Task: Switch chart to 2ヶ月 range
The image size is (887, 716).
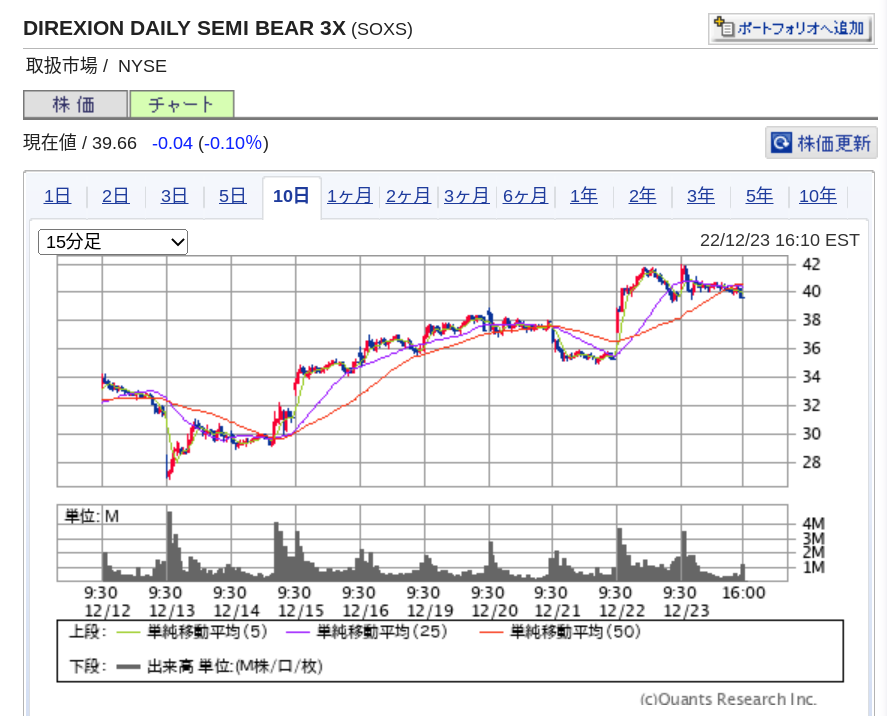Action: [408, 196]
